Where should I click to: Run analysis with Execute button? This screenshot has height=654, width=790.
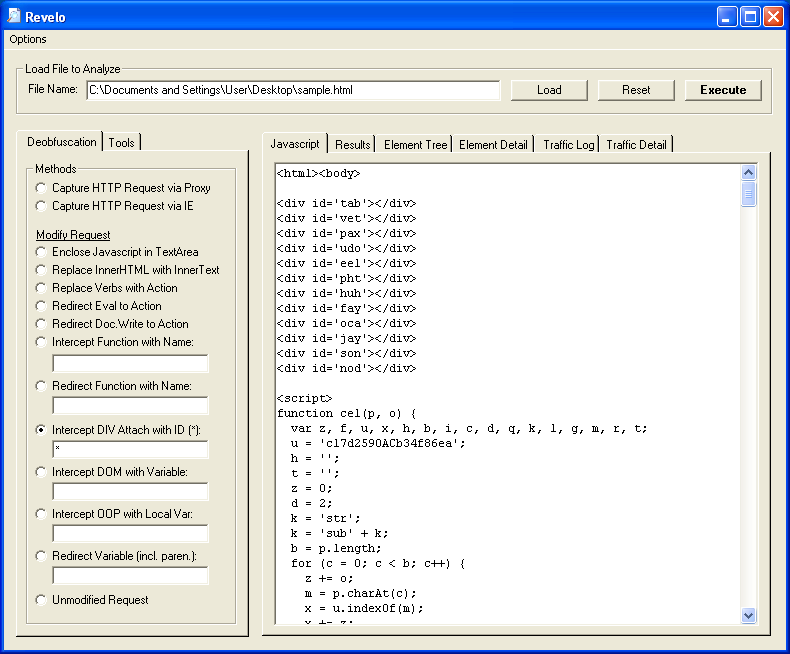[723, 90]
